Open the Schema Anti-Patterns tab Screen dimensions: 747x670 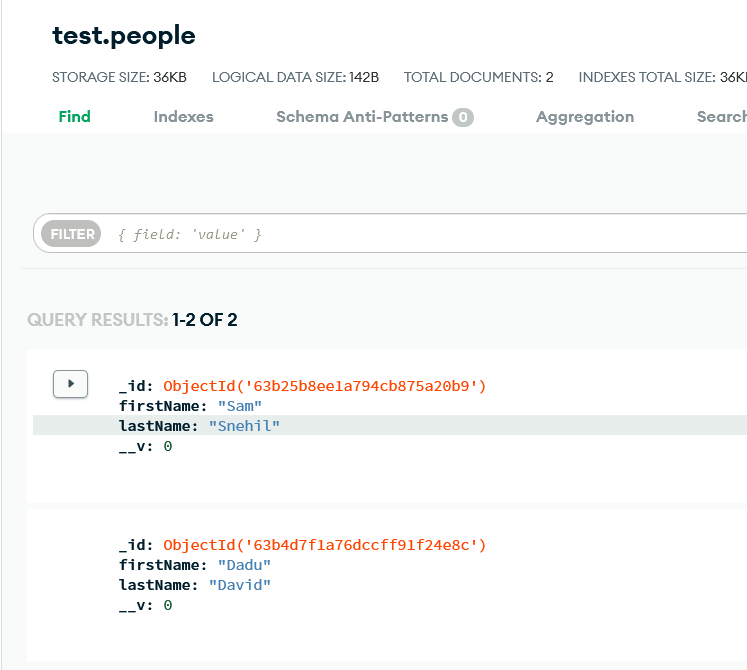coord(362,117)
